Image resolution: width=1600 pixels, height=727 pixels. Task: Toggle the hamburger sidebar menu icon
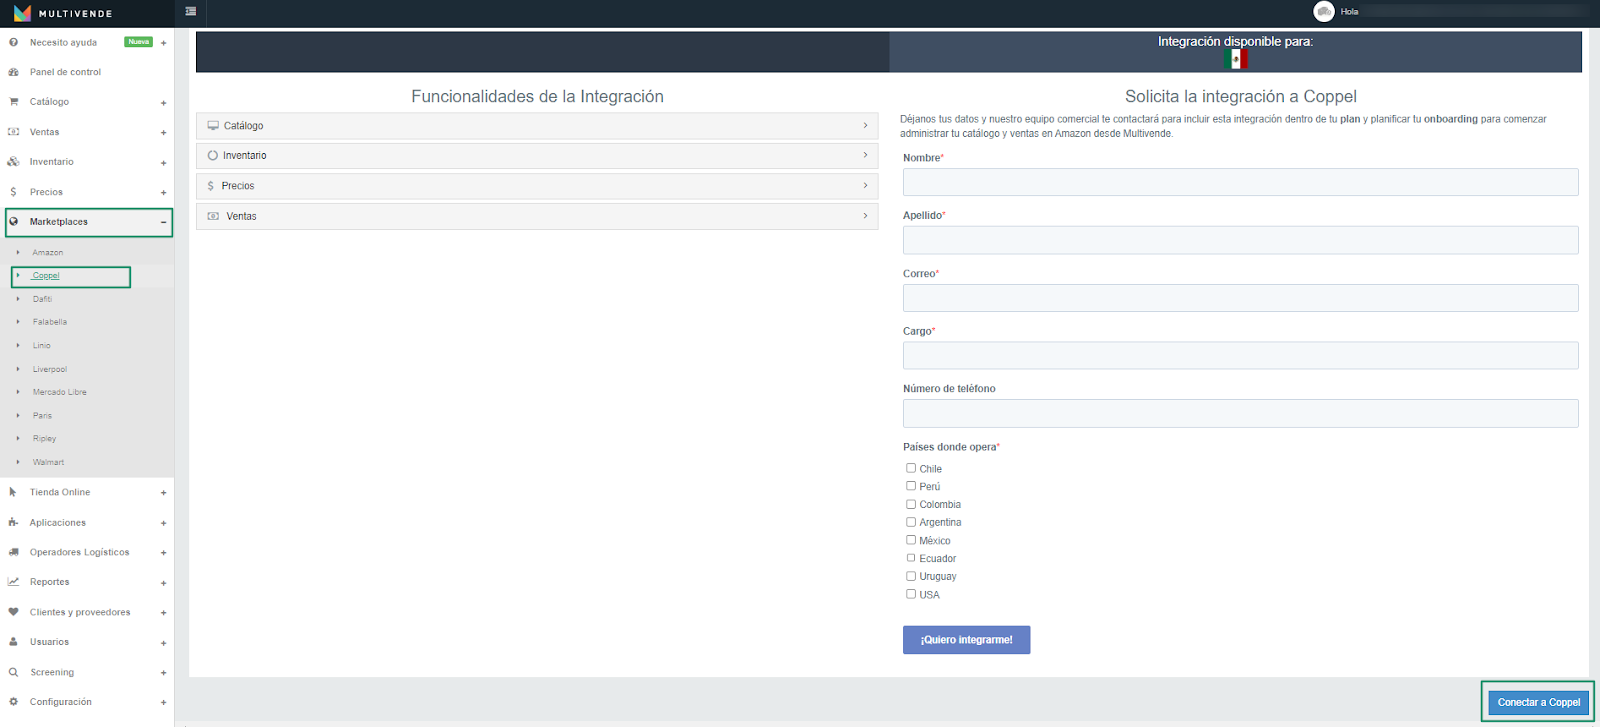click(x=191, y=12)
